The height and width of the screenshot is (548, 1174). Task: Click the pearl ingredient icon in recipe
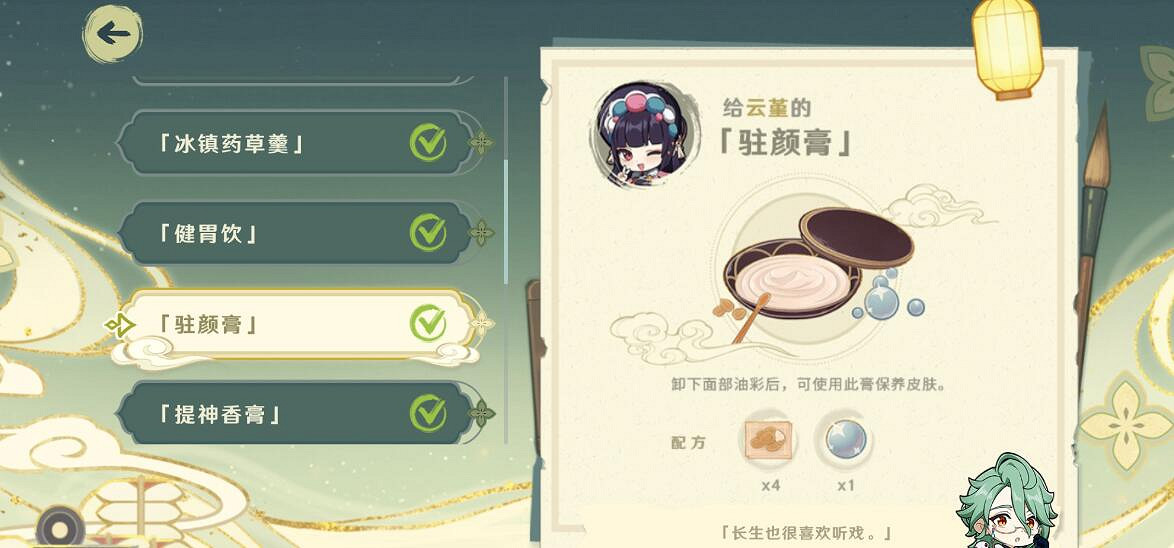(x=846, y=439)
